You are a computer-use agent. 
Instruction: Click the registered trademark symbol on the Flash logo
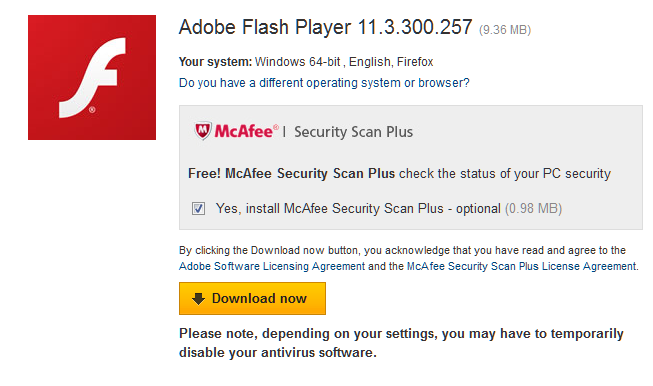coord(92,110)
